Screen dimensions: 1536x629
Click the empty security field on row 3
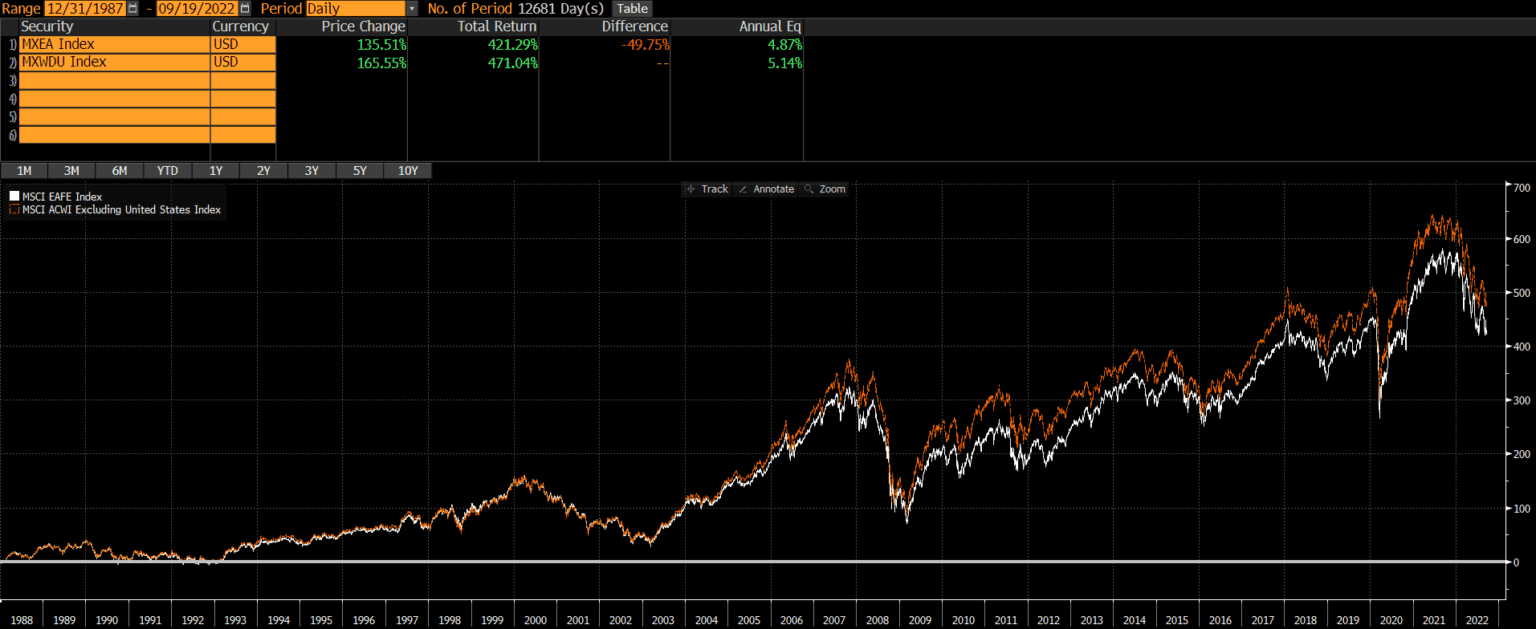[x=115, y=80]
